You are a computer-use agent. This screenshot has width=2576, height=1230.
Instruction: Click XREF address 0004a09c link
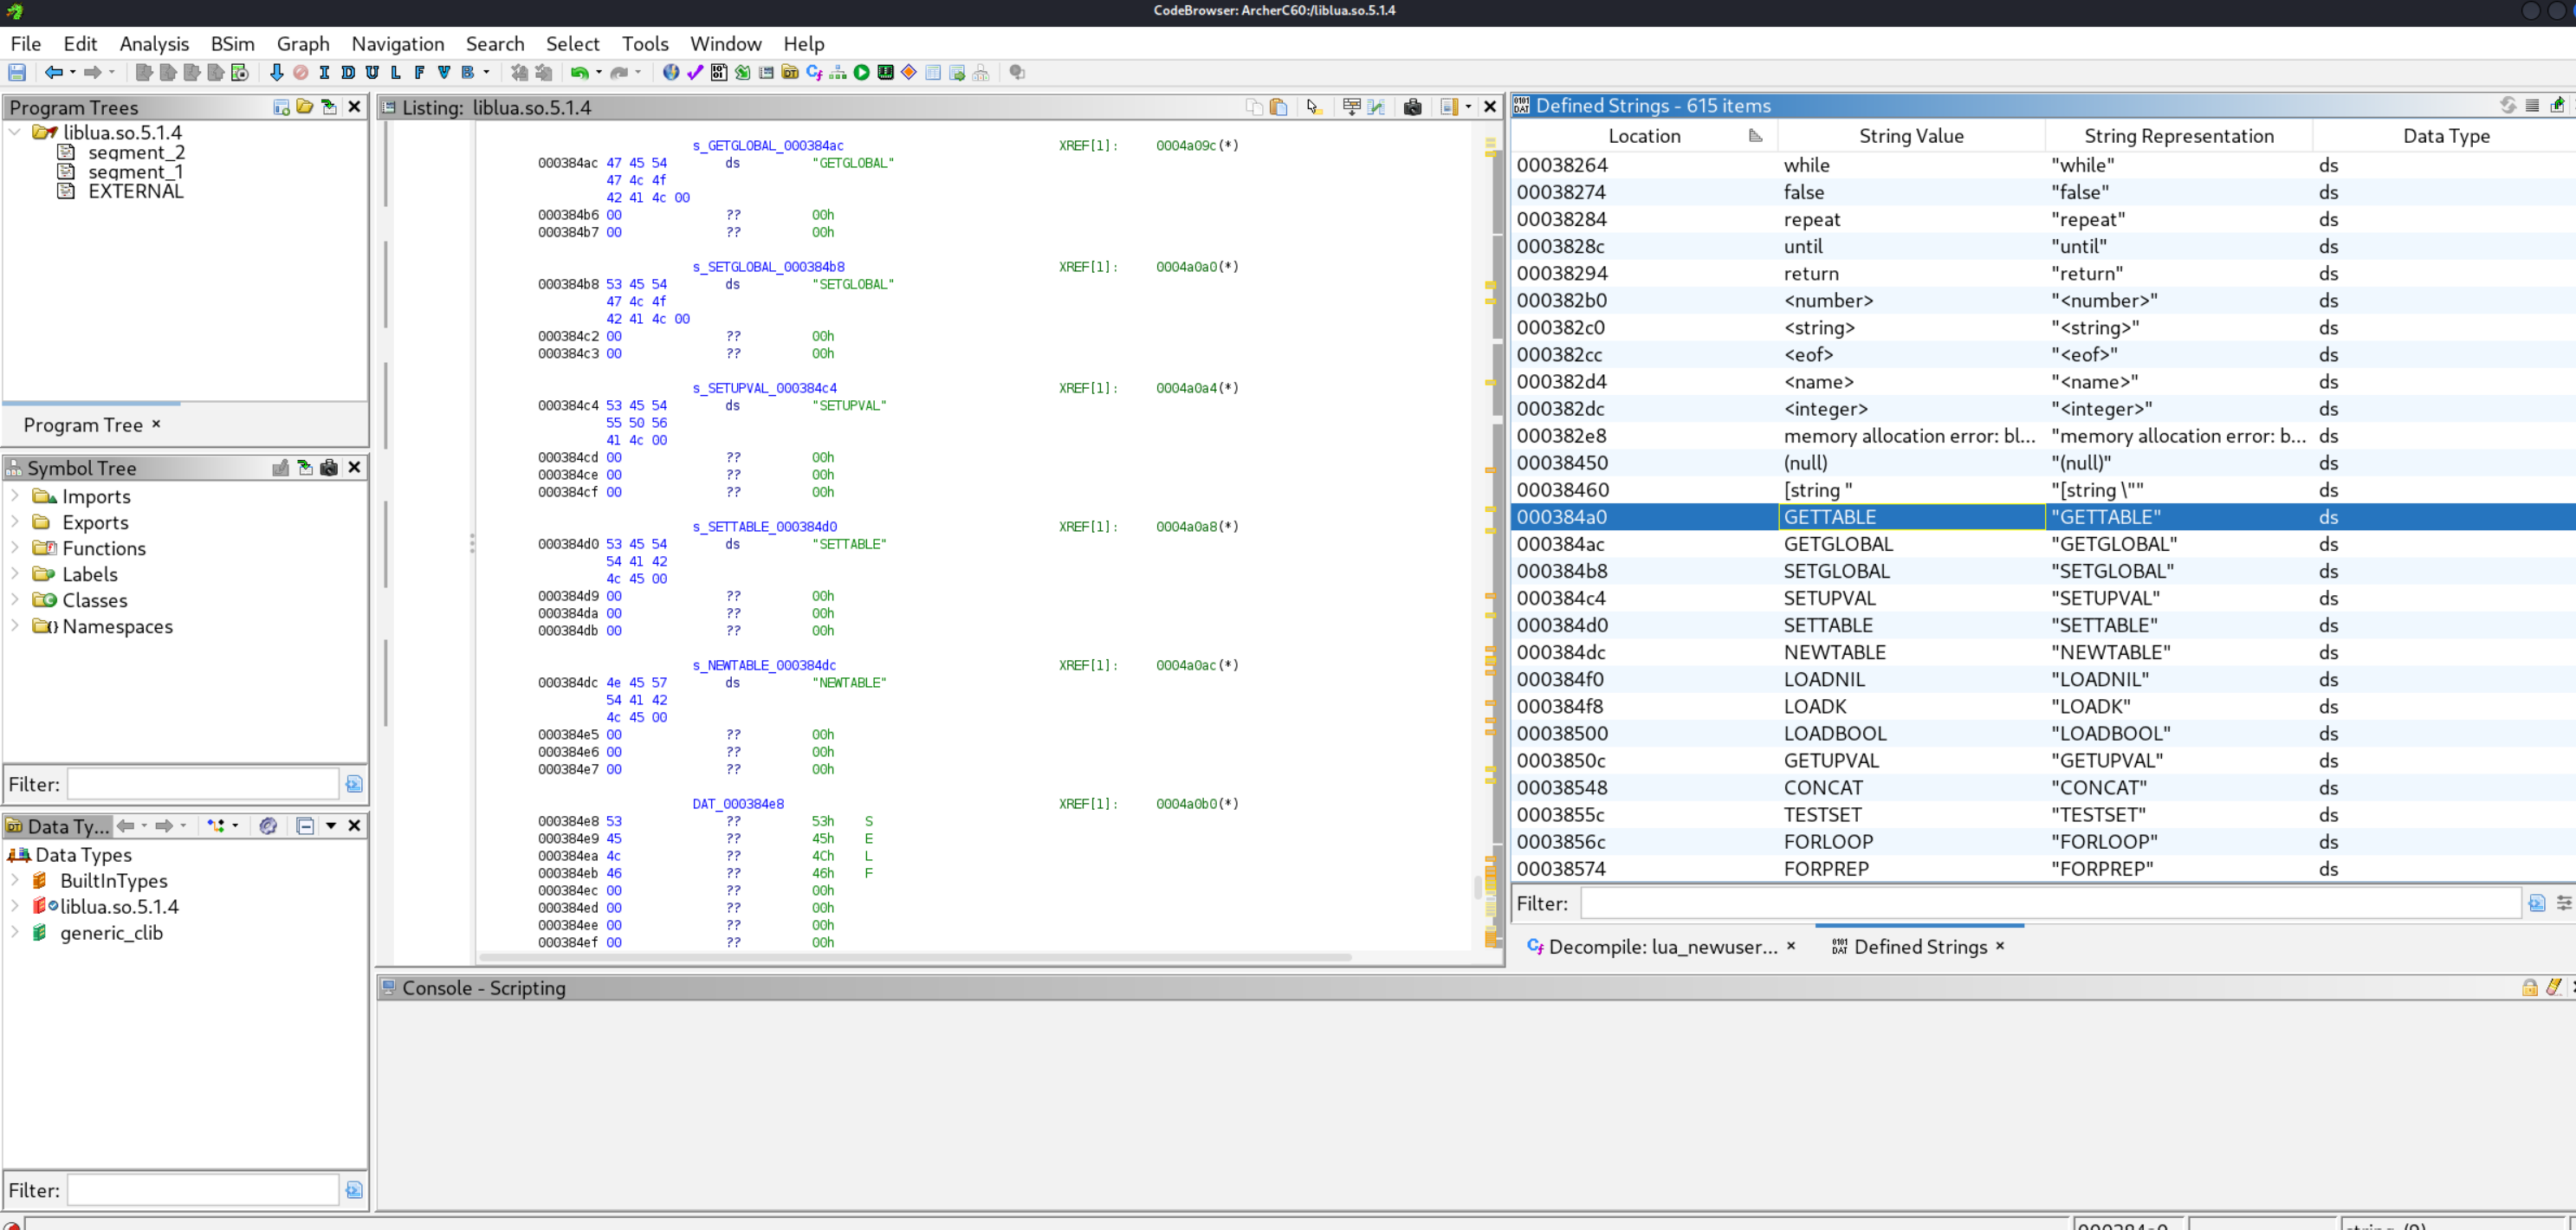1186,146
